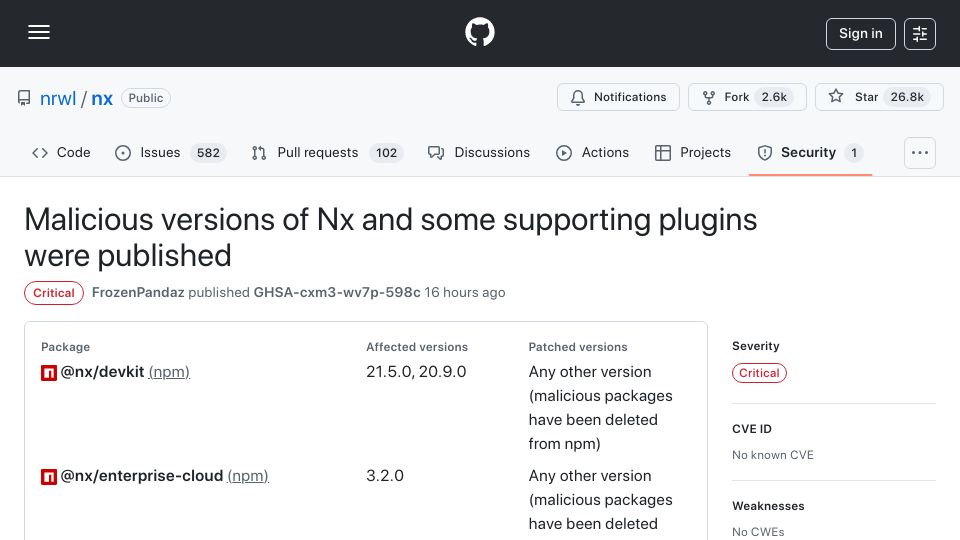This screenshot has width=960, height=540.
Task: Switch to the Code tab
Action: 61,152
